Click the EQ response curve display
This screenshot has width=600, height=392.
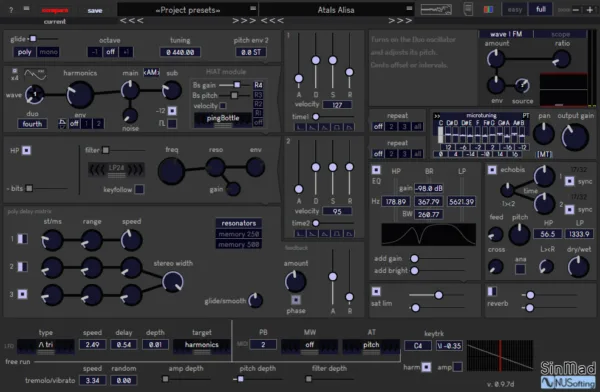(x=429, y=234)
